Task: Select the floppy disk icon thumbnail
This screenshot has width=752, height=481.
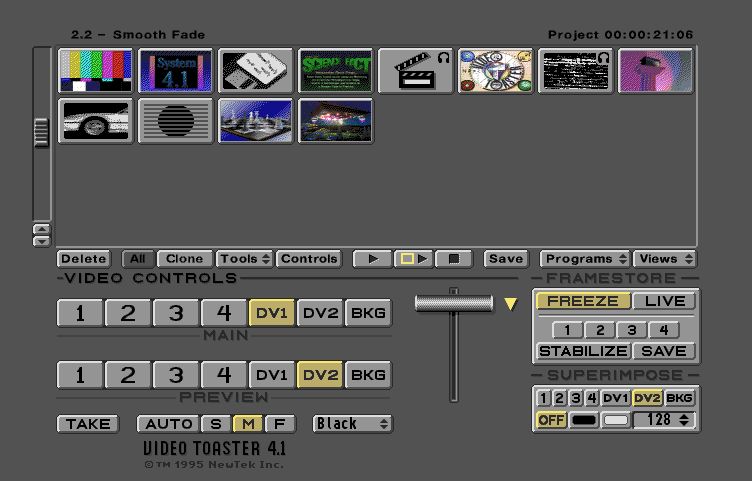Action: click(x=256, y=70)
